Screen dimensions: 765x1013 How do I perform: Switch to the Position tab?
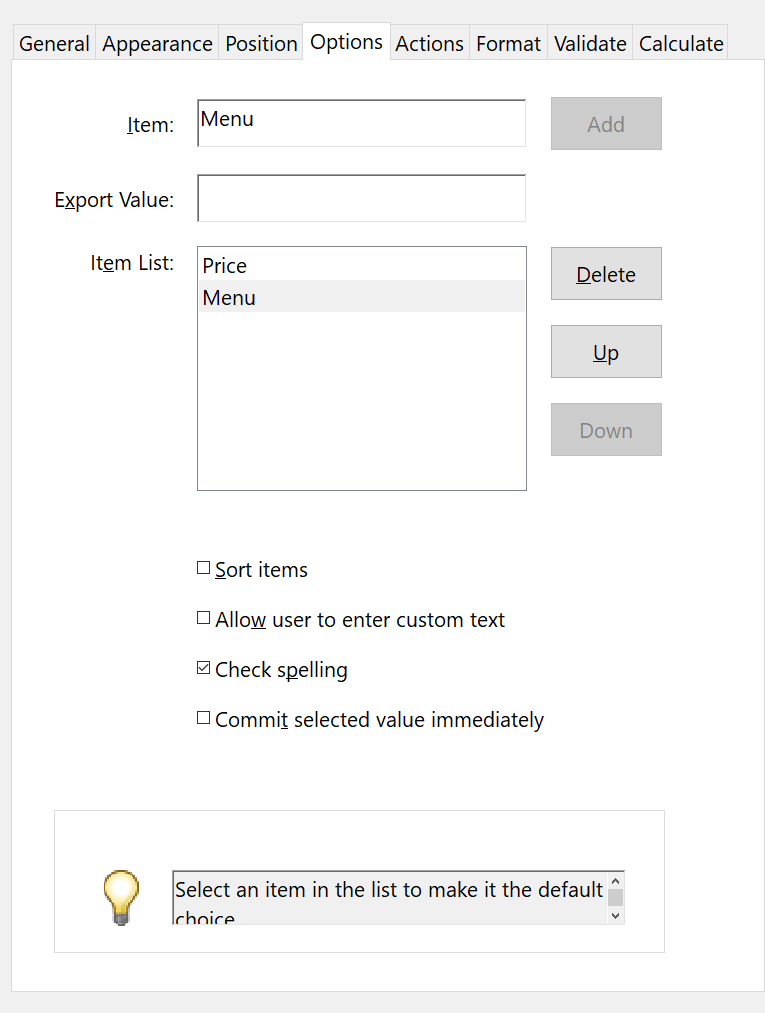[x=260, y=43]
